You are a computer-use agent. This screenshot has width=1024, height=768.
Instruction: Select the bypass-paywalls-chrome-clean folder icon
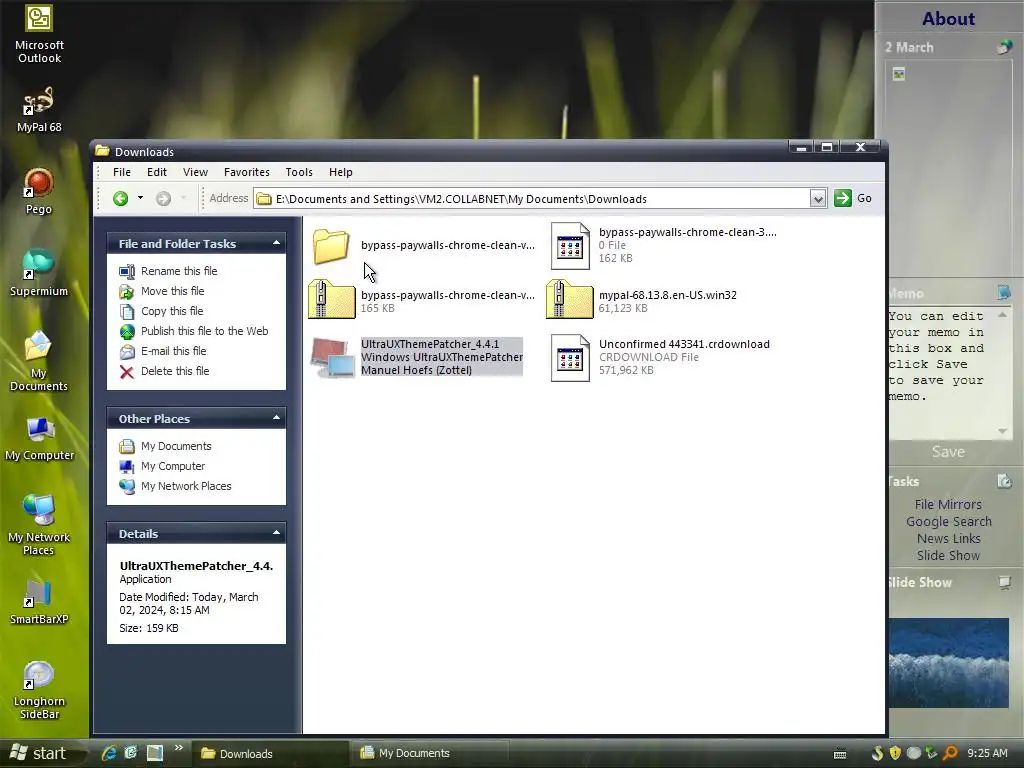pos(331,246)
